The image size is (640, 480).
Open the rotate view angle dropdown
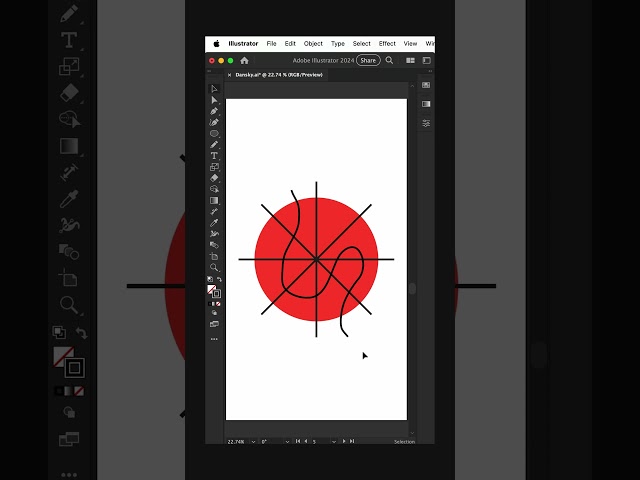tap(287, 442)
